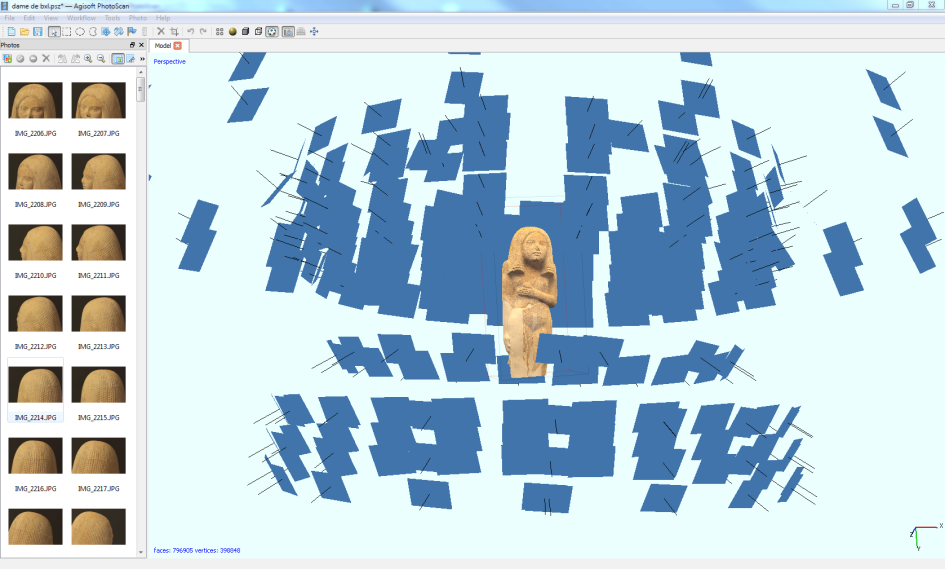Expand the Photos toolbar overflow chevron
945x569 pixels.
(x=142, y=59)
